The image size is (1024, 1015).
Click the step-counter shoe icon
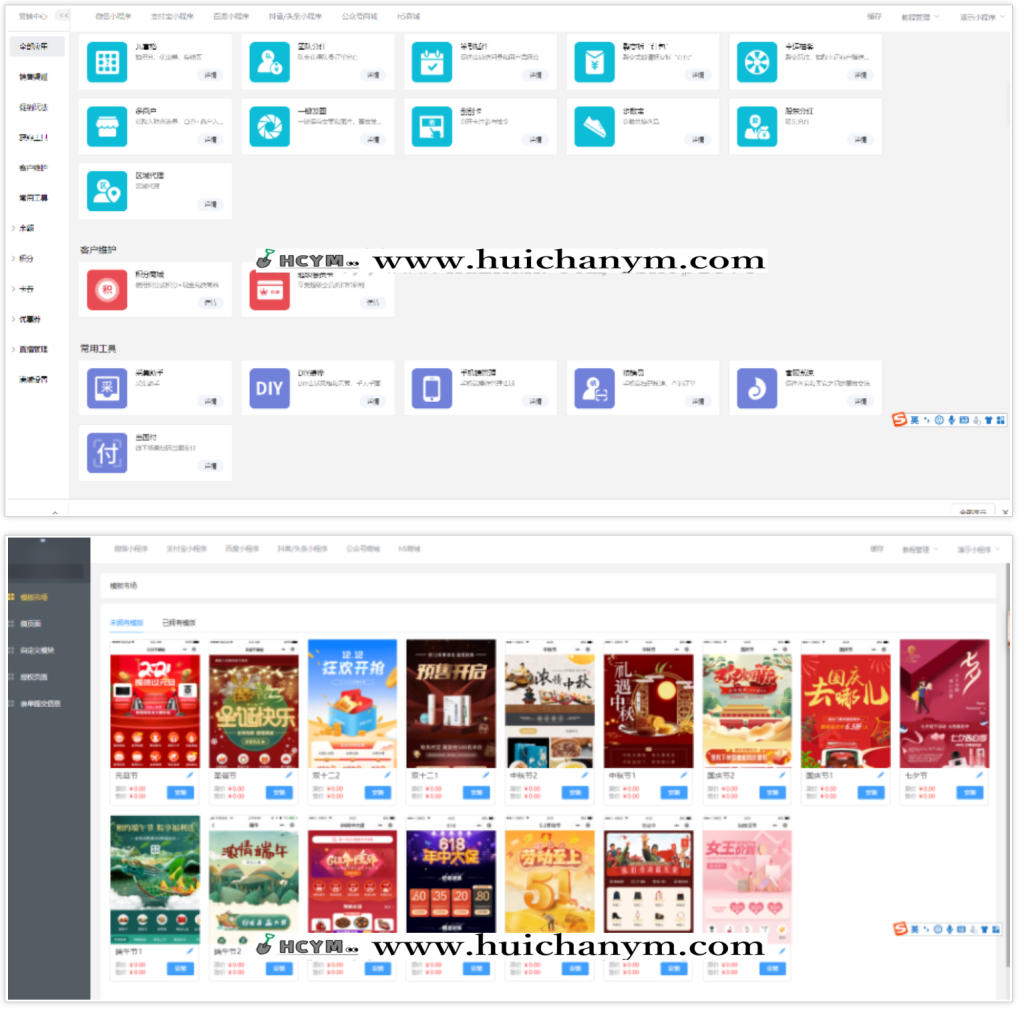[593, 126]
